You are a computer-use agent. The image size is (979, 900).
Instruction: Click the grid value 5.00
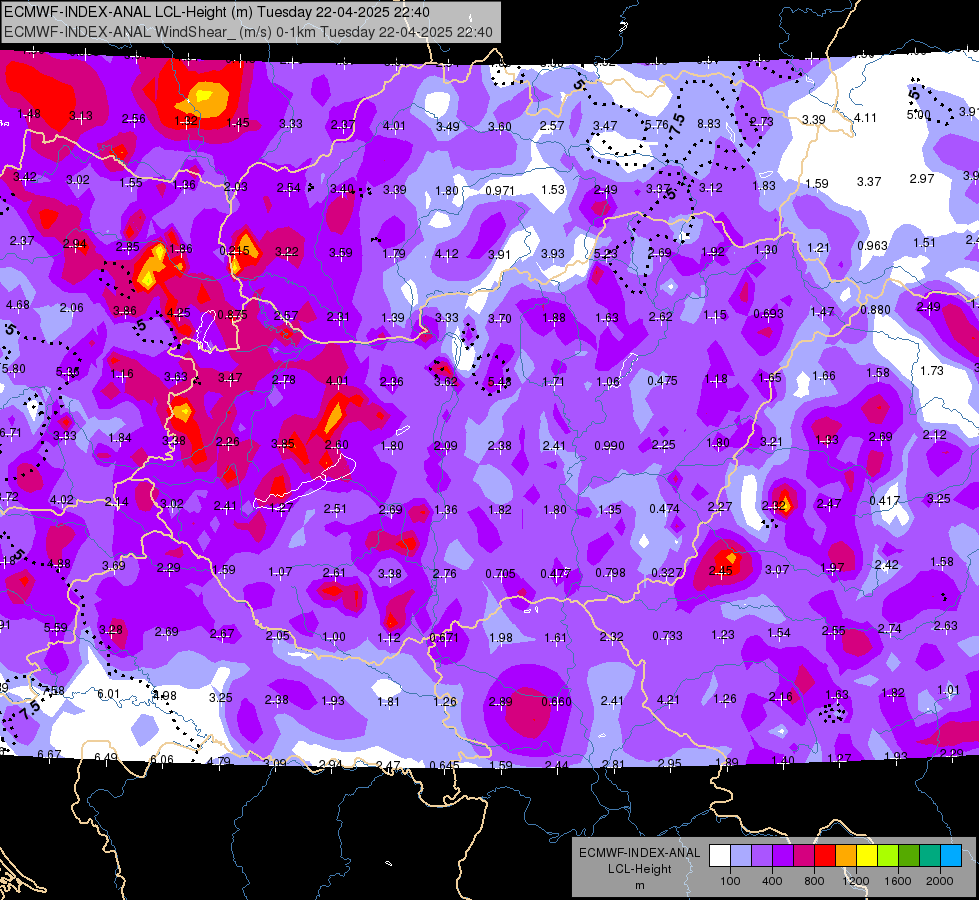918,115
